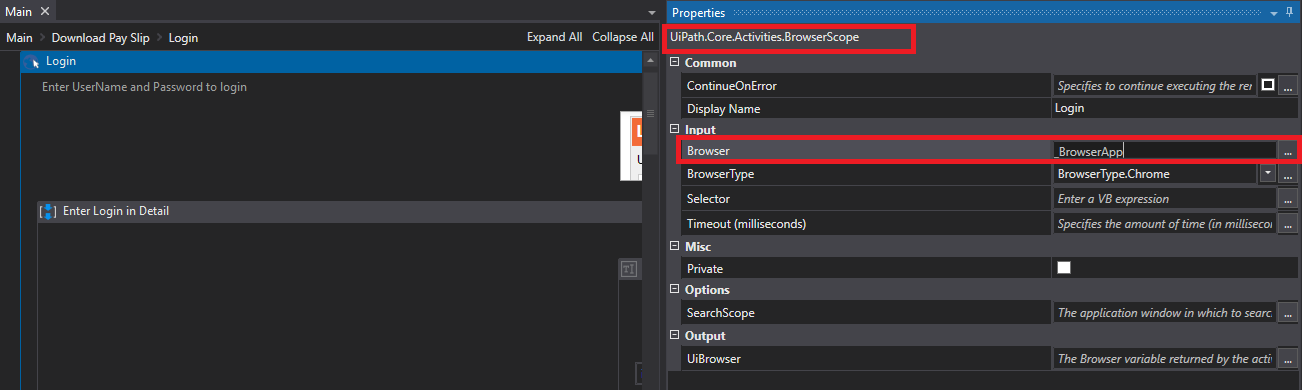Select the SearchScope property label

(721, 313)
